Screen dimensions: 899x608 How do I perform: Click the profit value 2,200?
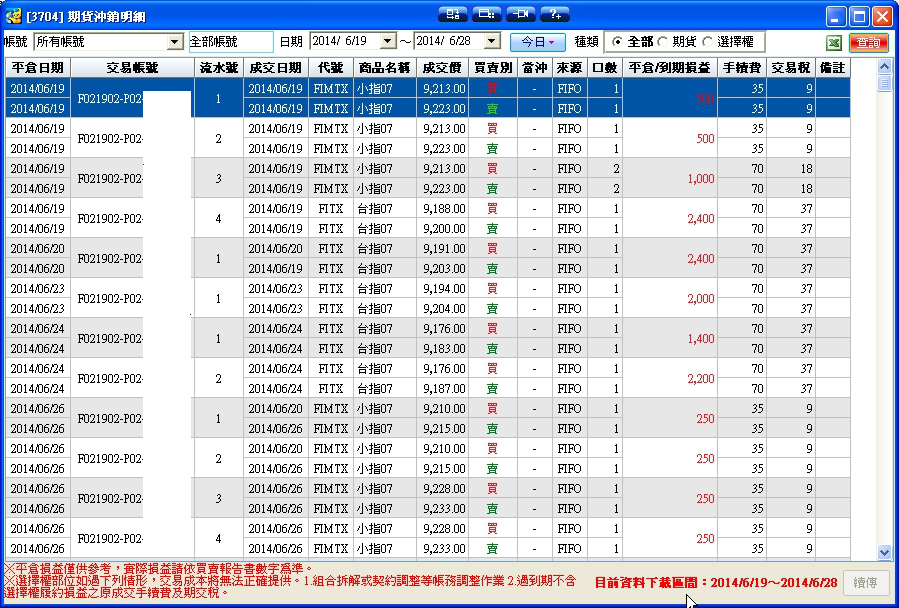tap(701, 379)
